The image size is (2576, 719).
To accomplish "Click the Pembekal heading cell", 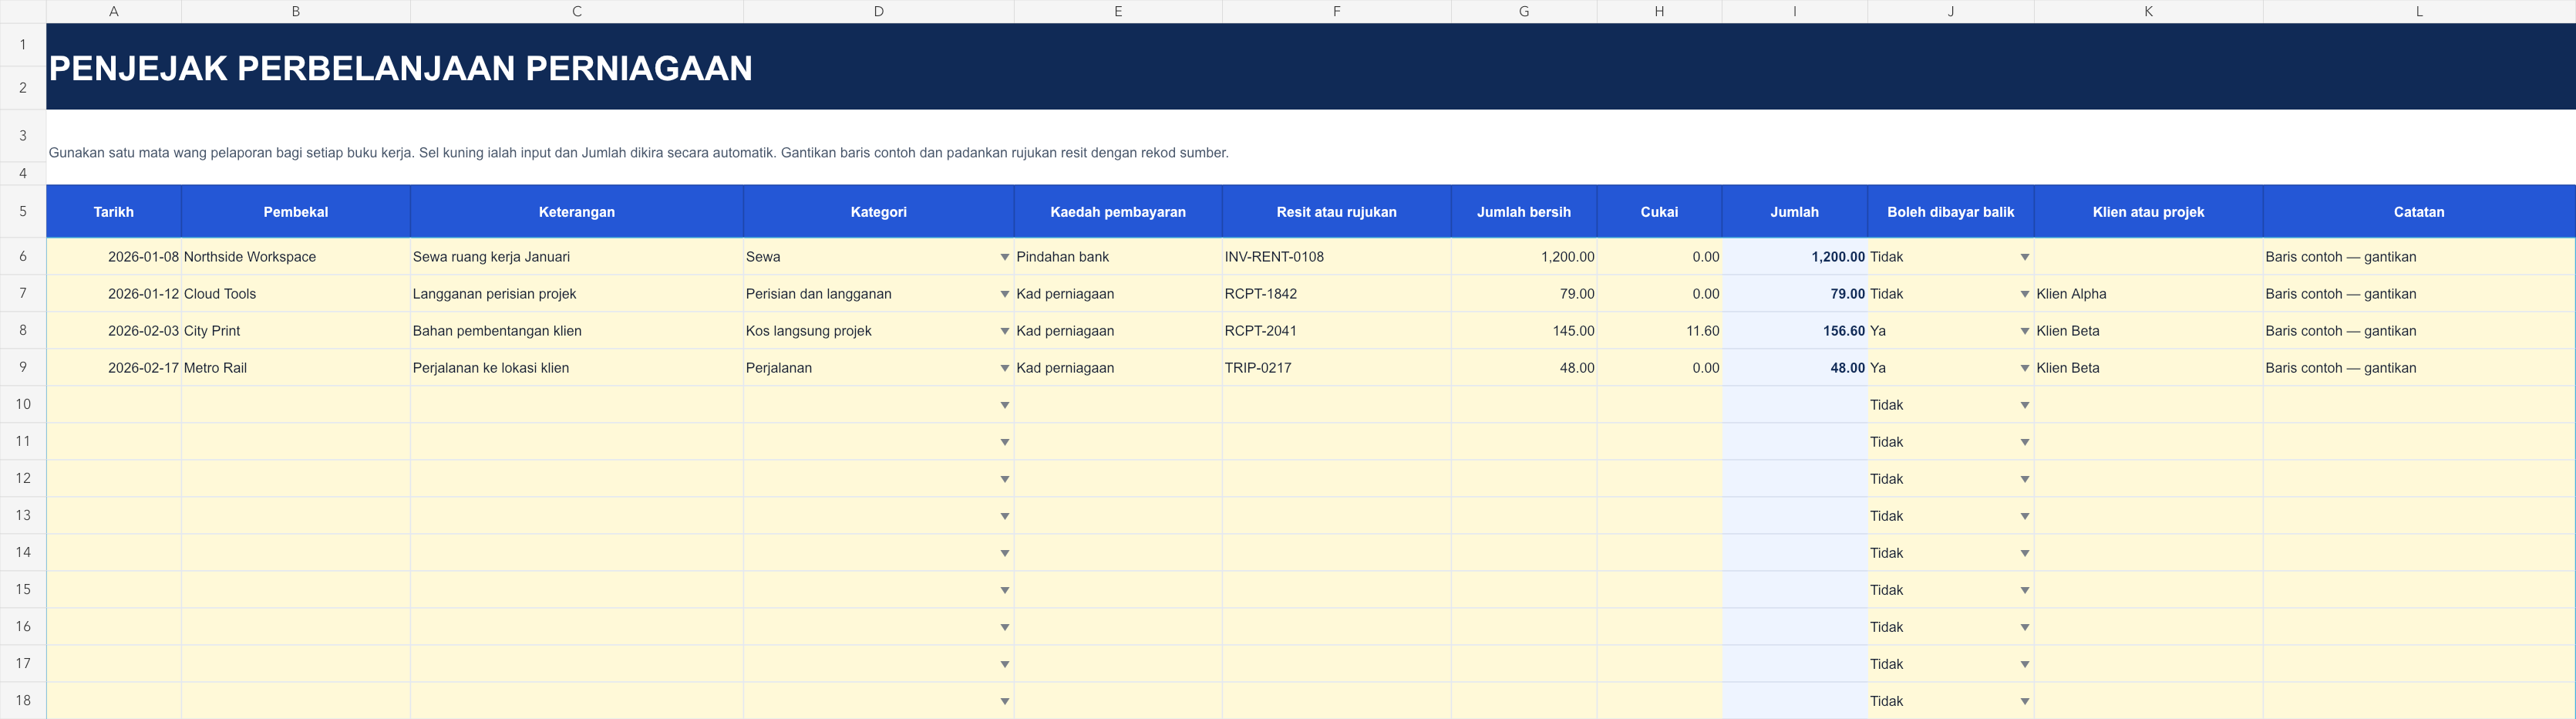I will (x=296, y=211).
